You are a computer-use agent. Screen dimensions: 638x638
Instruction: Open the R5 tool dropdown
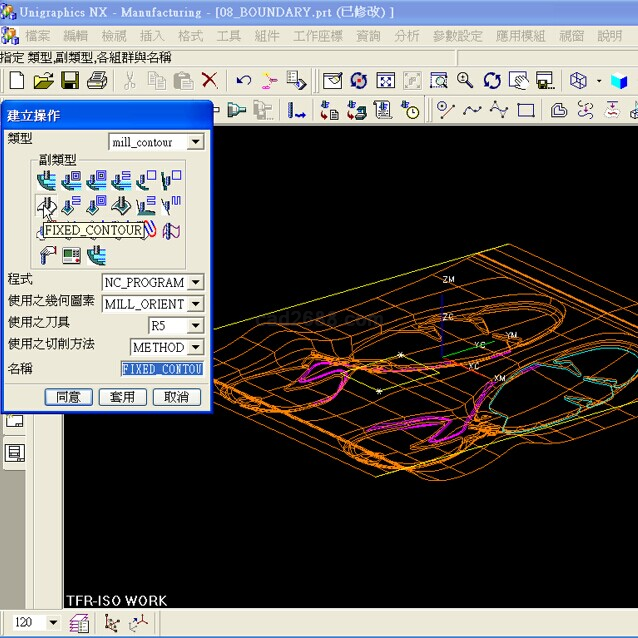pos(195,325)
